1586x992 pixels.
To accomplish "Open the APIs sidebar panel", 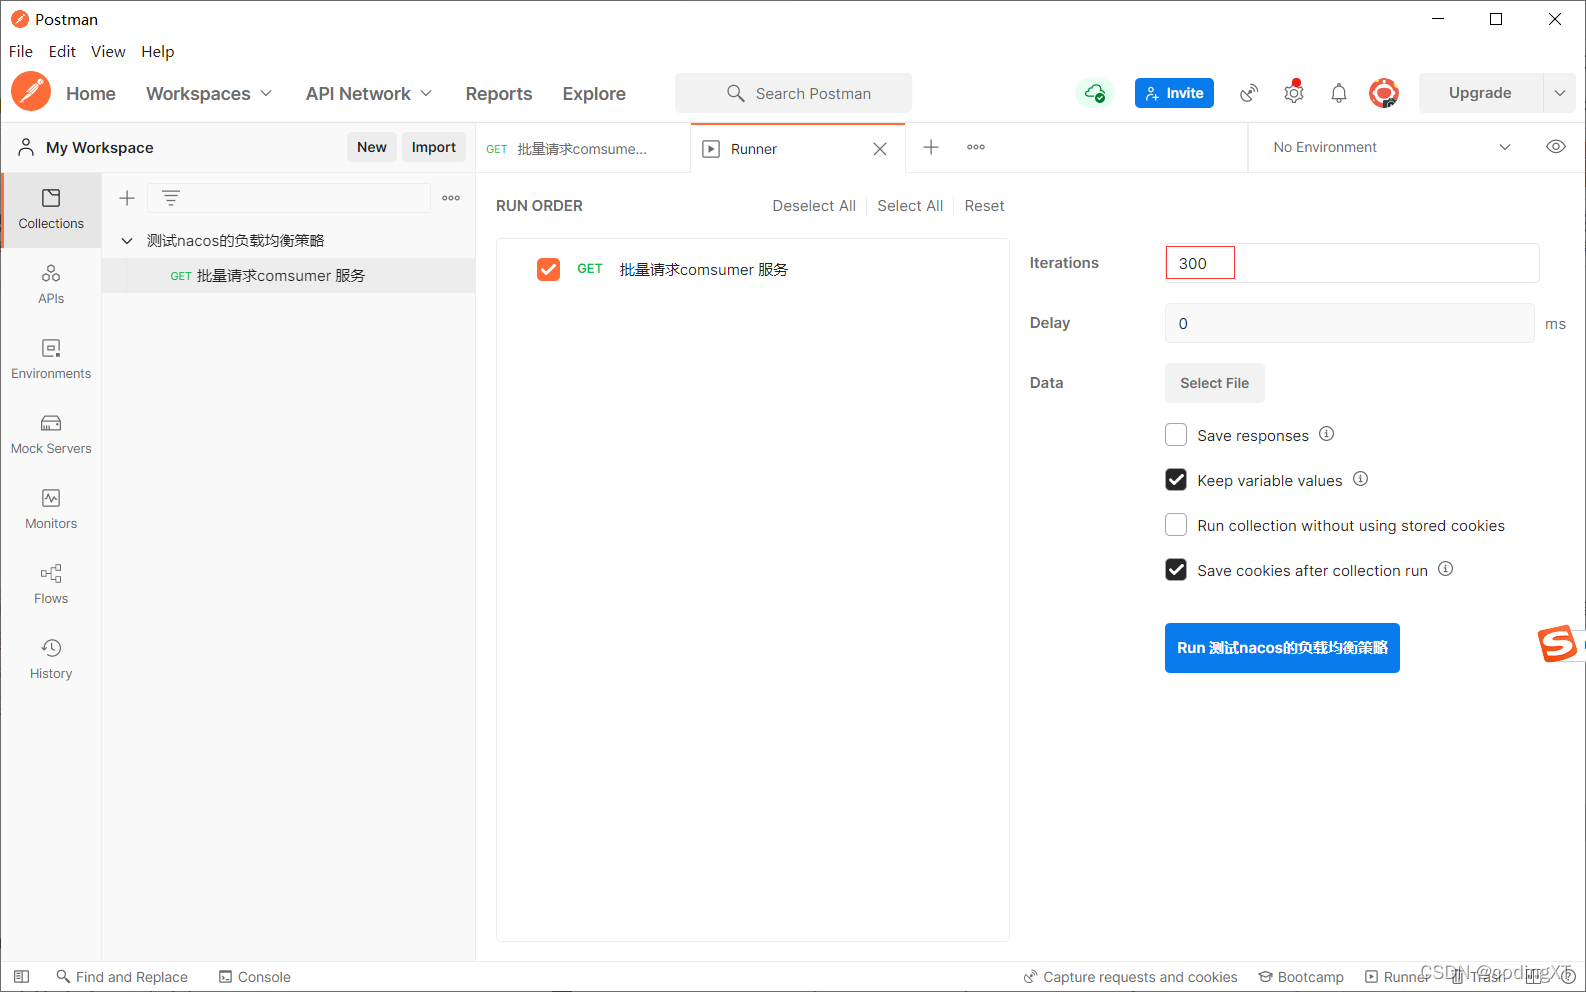I will tap(51, 285).
